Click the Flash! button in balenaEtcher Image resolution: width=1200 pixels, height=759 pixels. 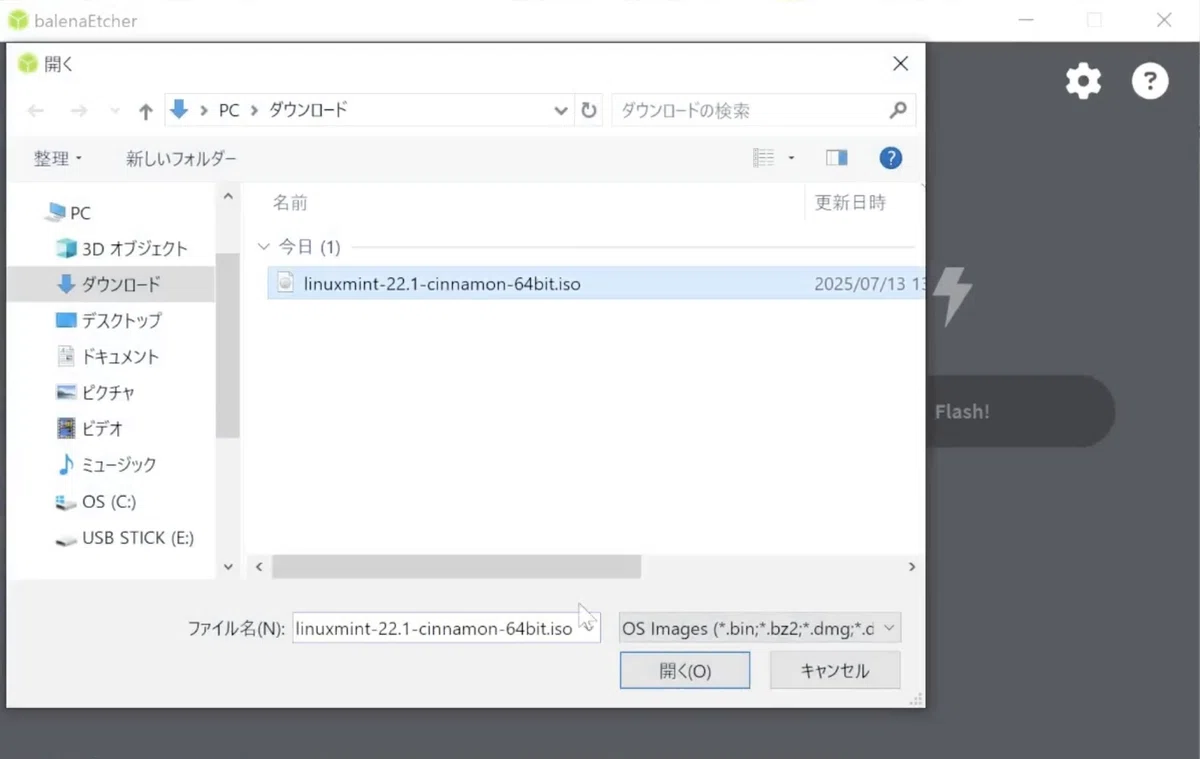pos(1020,411)
